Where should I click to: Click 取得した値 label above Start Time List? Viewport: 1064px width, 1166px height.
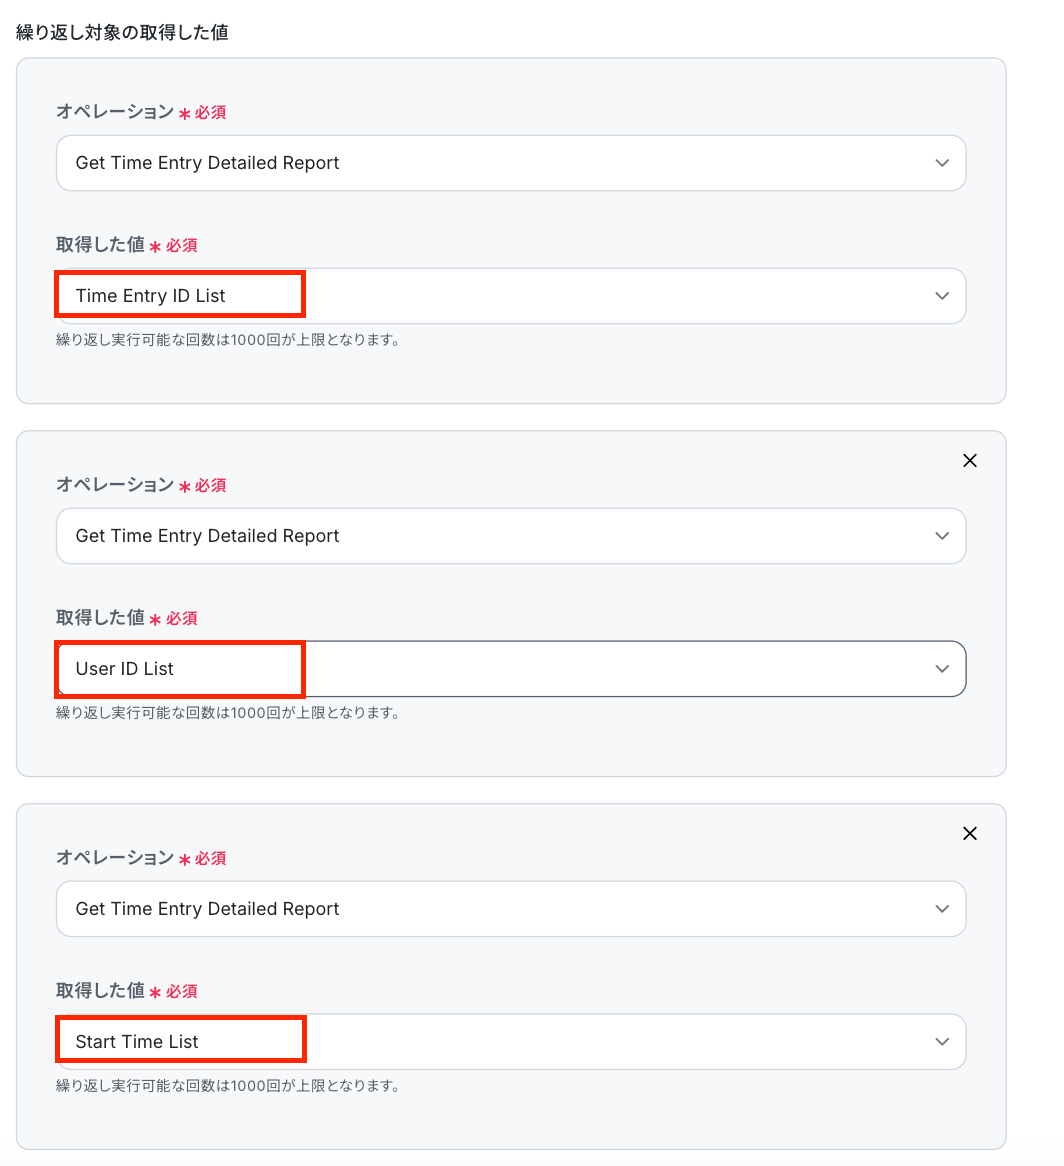(x=100, y=991)
